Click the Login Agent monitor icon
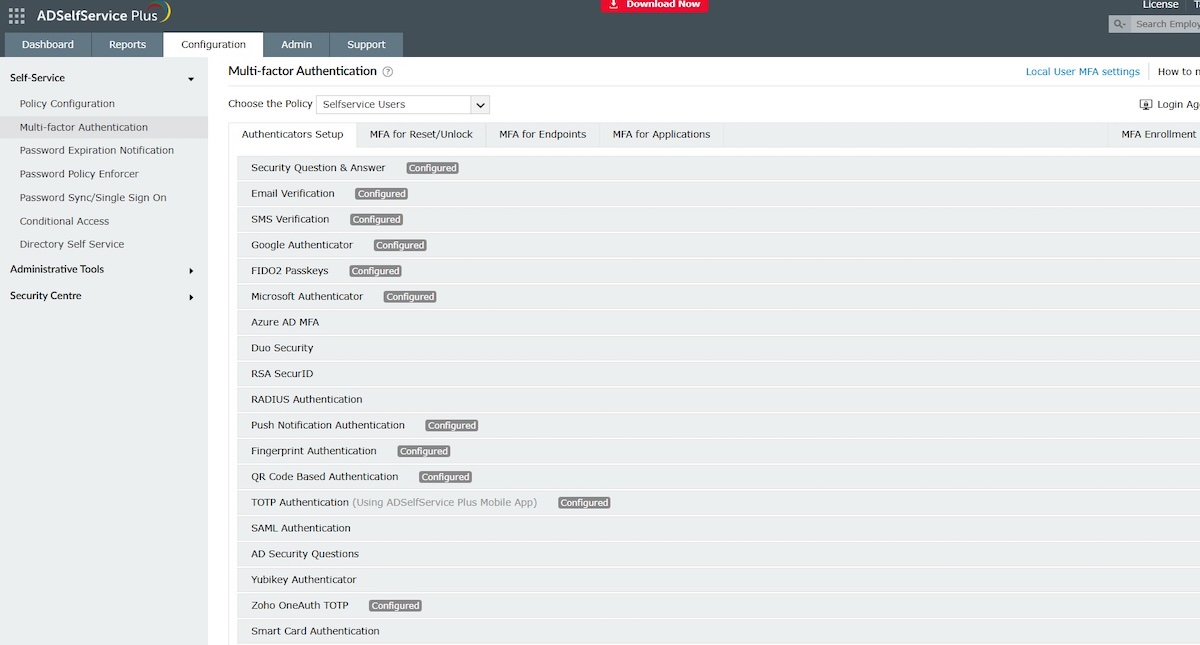This screenshot has width=1200, height=645. click(1145, 105)
